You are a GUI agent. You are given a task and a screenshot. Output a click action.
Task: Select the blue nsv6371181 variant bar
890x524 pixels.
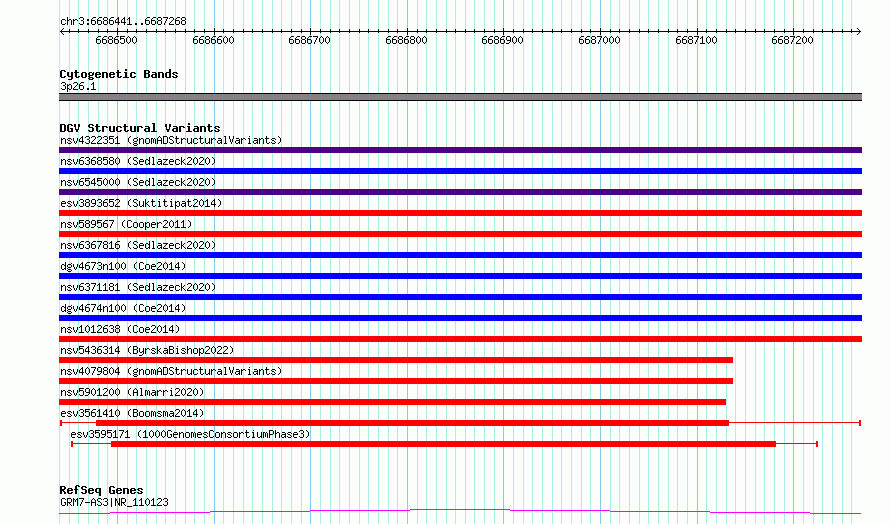point(460,297)
